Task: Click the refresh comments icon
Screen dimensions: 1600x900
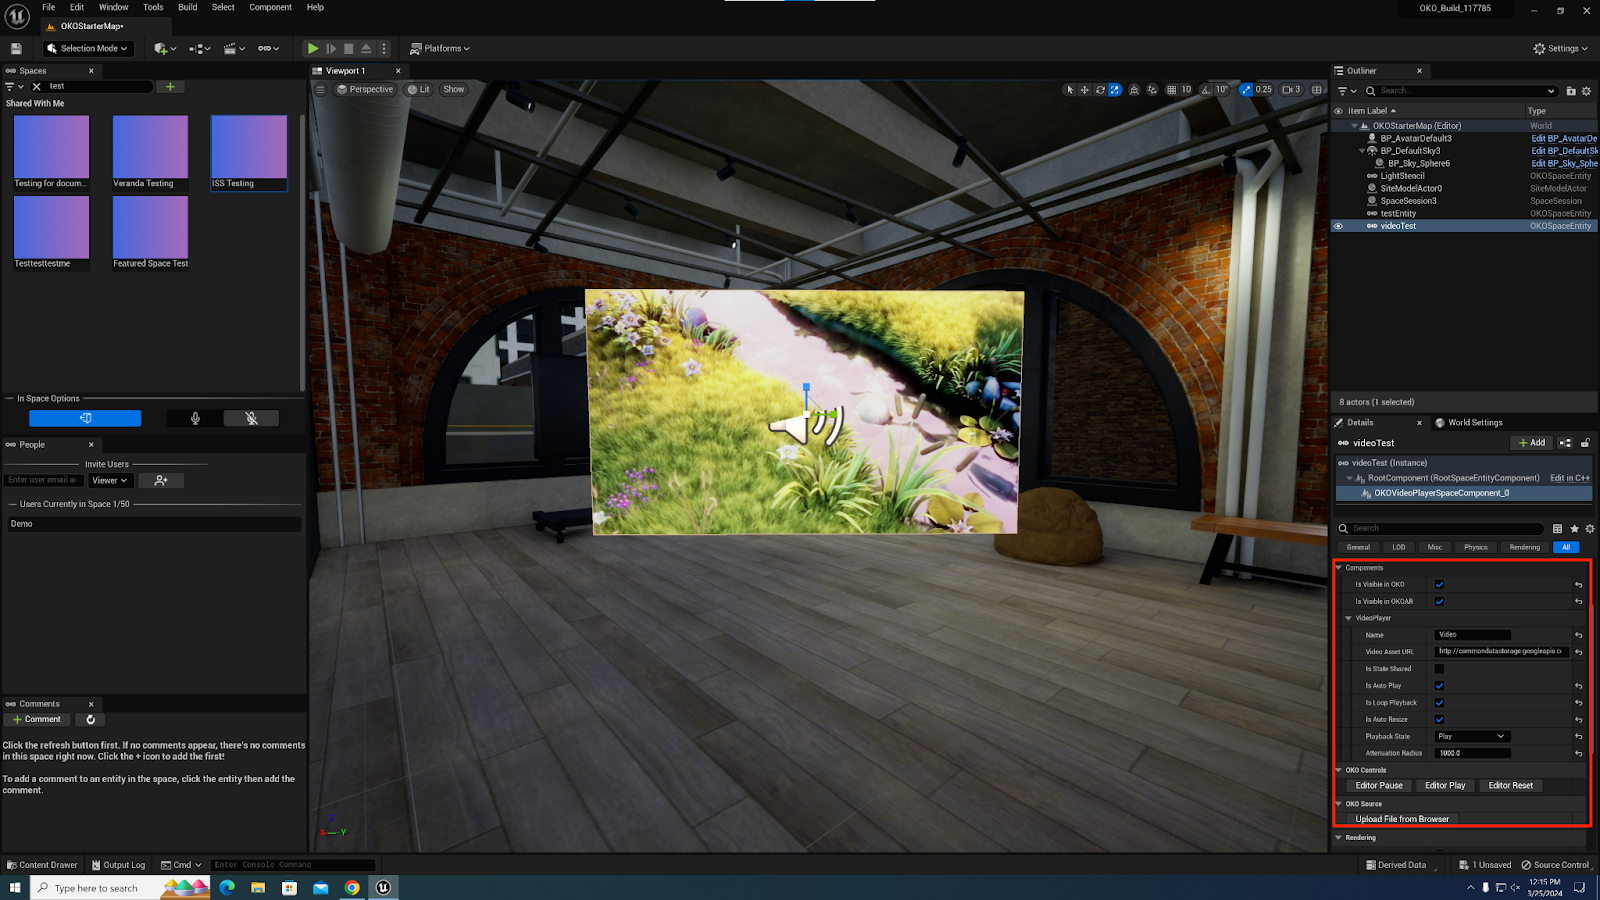Action: (x=90, y=720)
